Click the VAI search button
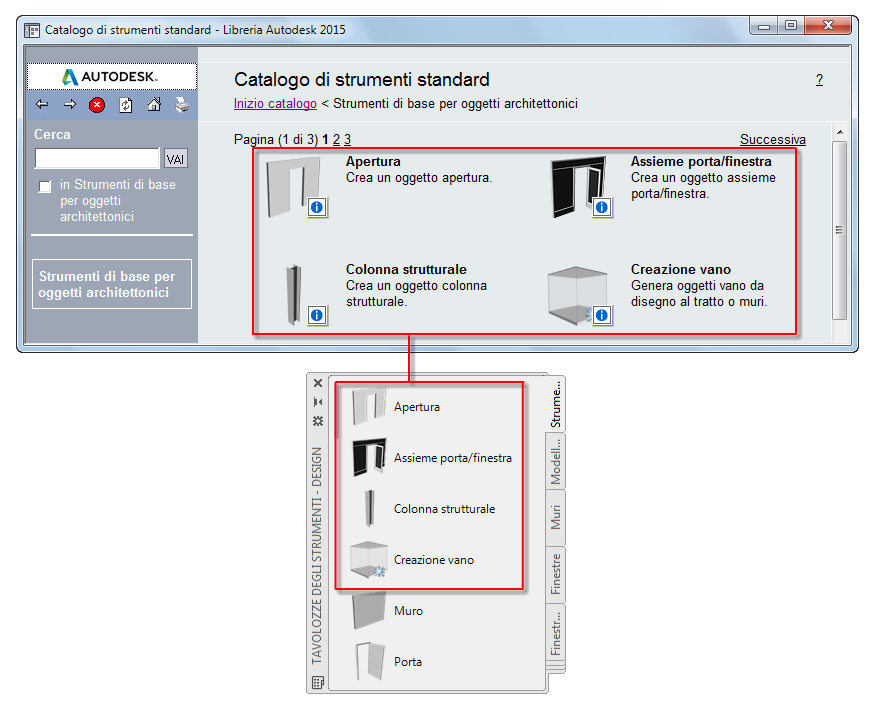This screenshot has height=708, width=871. (x=176, y=159)
